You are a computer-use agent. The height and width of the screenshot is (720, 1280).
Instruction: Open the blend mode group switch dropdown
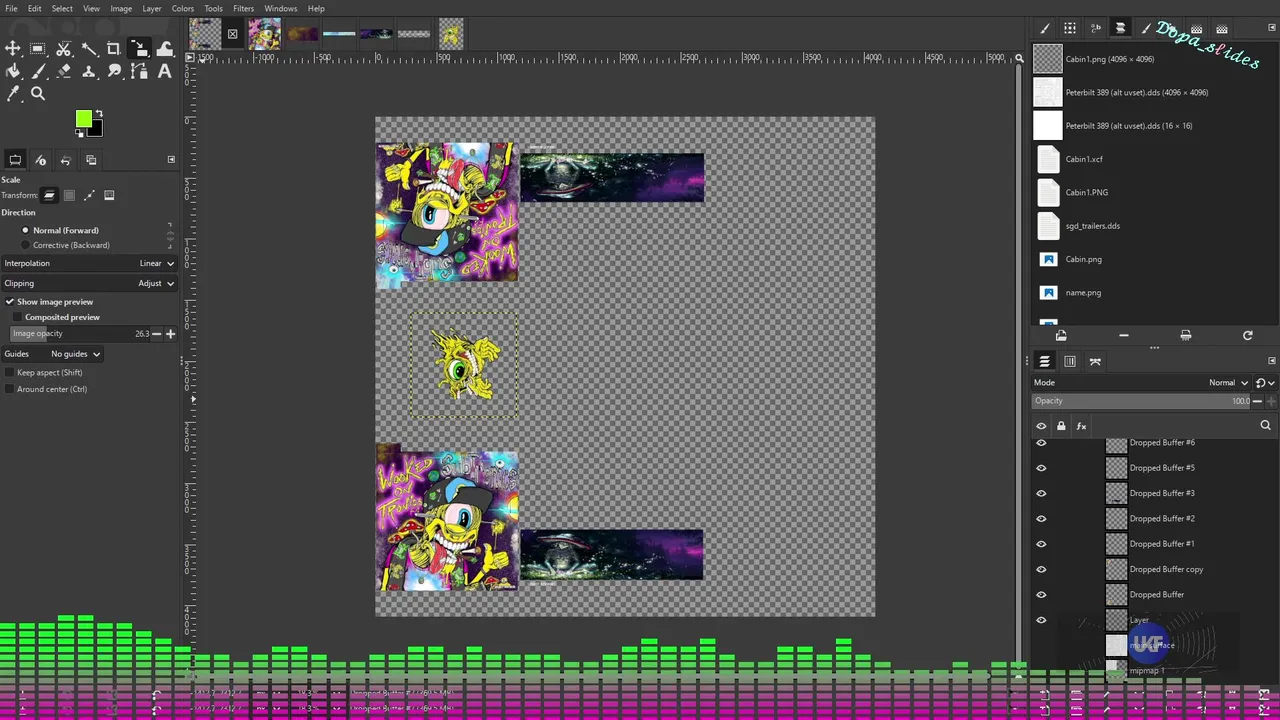coord(1264,382)
